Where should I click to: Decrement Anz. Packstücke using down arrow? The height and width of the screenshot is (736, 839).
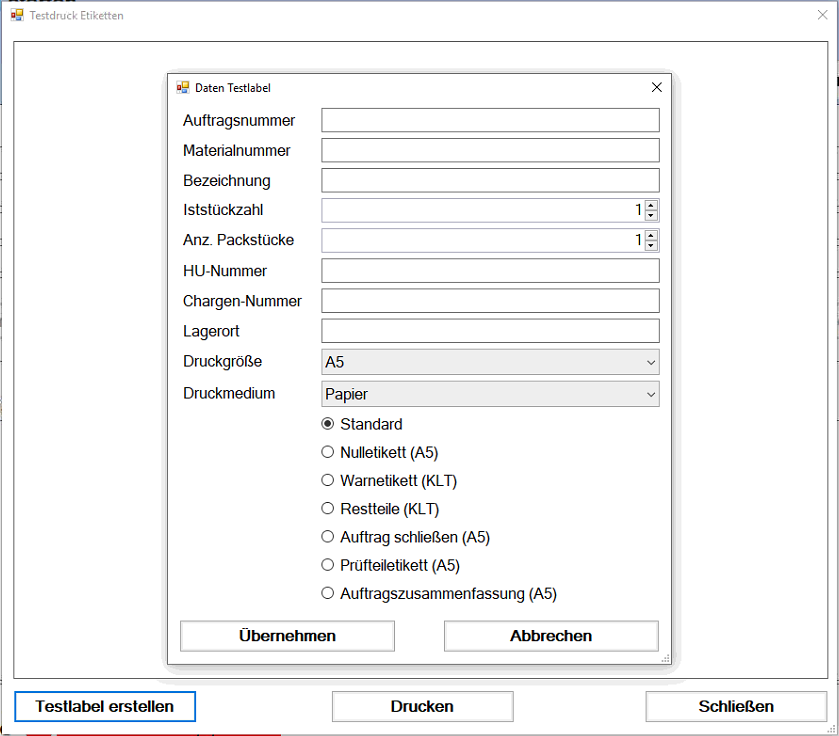coord(651,245)
